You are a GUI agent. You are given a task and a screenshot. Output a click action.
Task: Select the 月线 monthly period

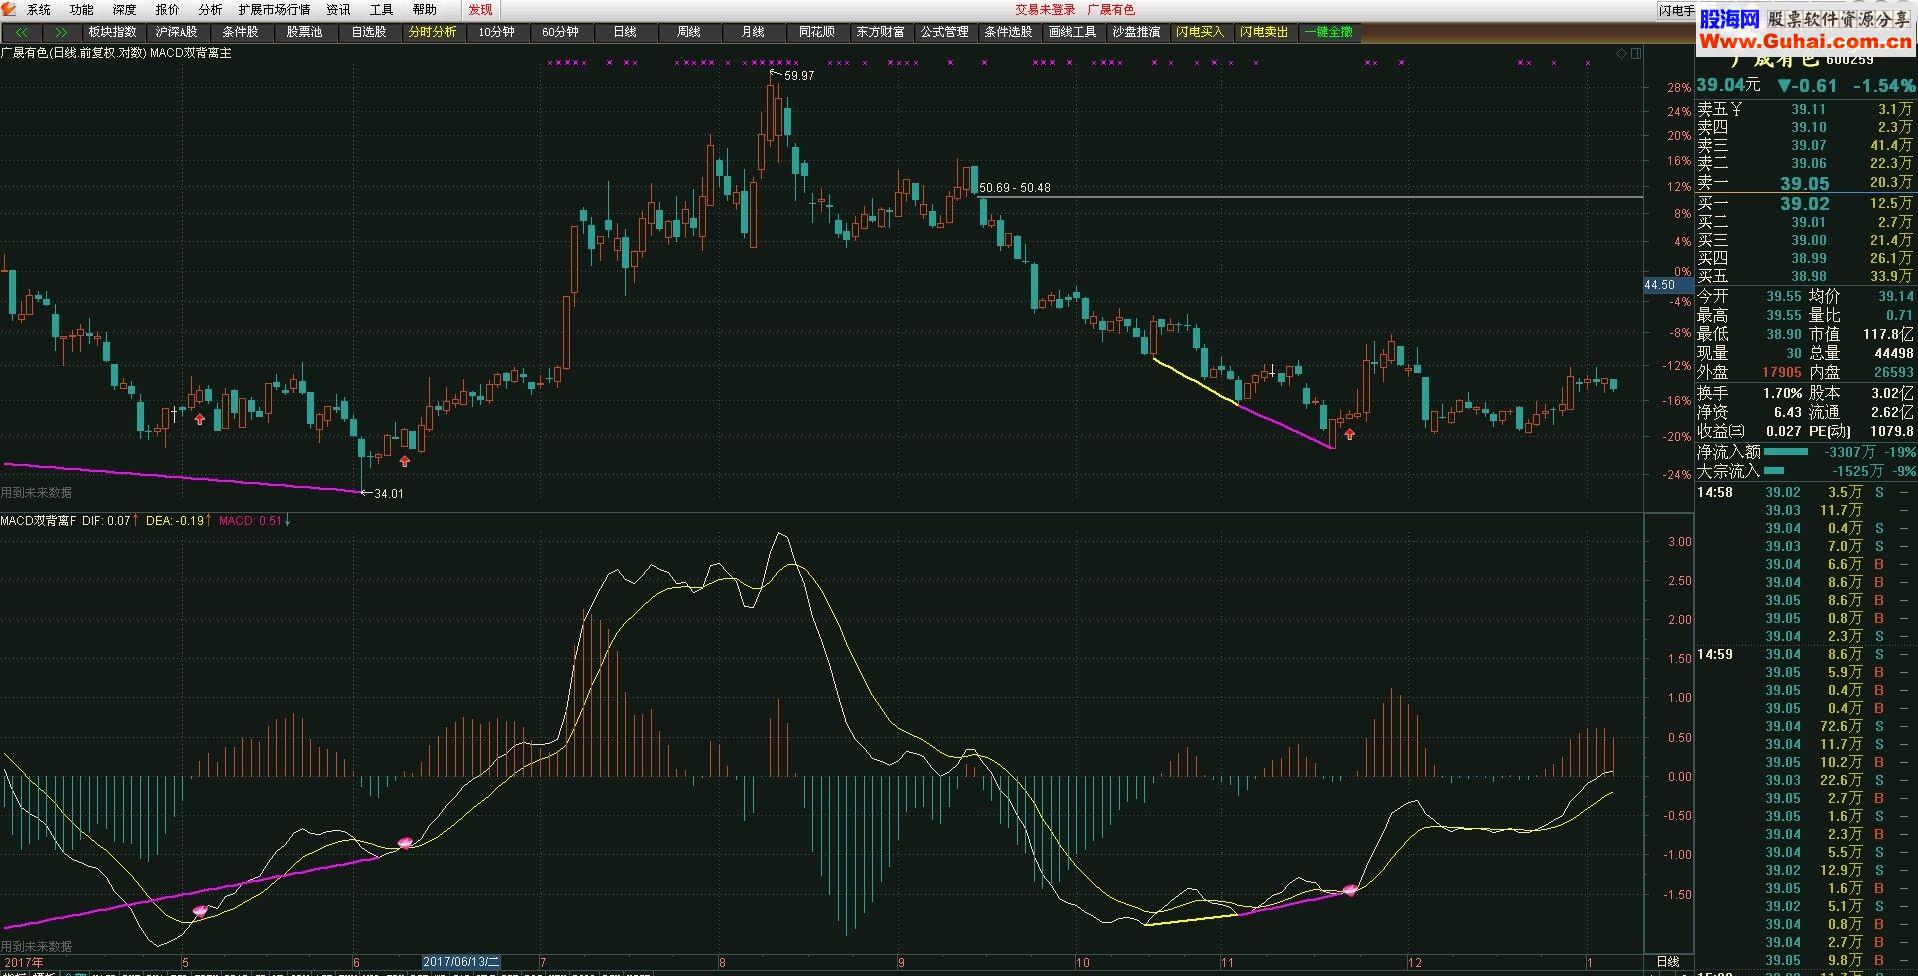coord(752,32)
